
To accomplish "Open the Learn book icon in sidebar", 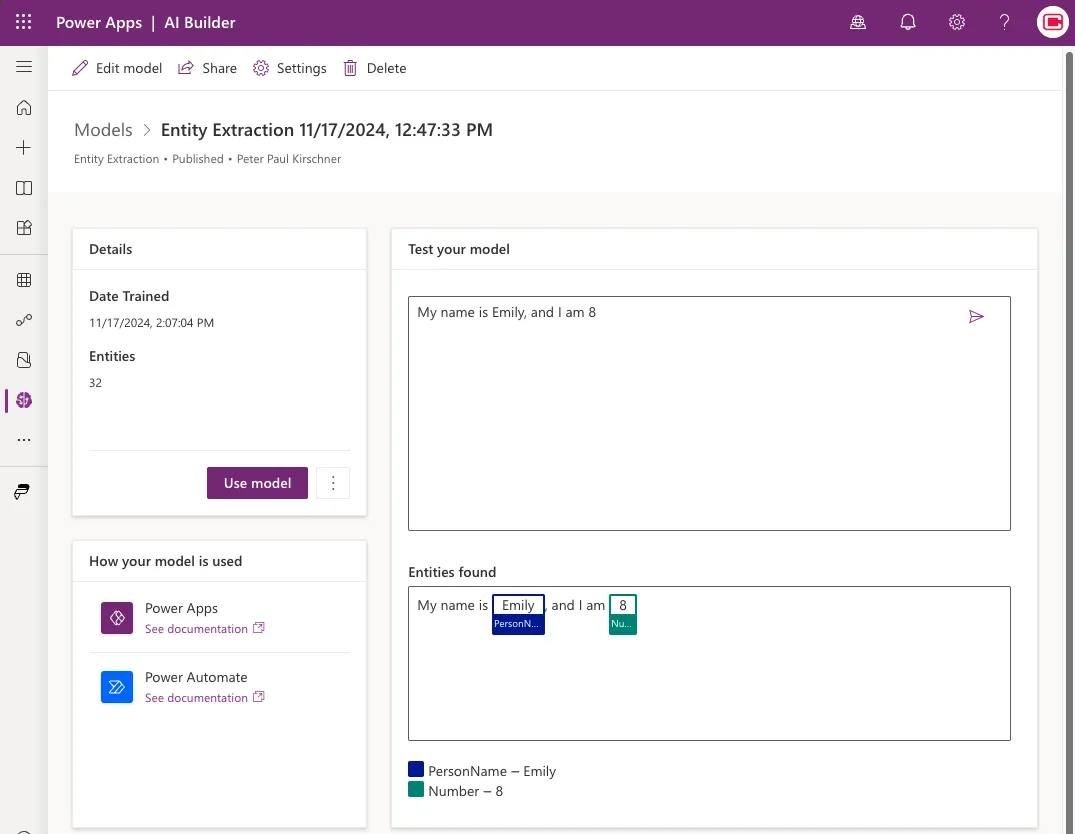I will tap(24, 188).
